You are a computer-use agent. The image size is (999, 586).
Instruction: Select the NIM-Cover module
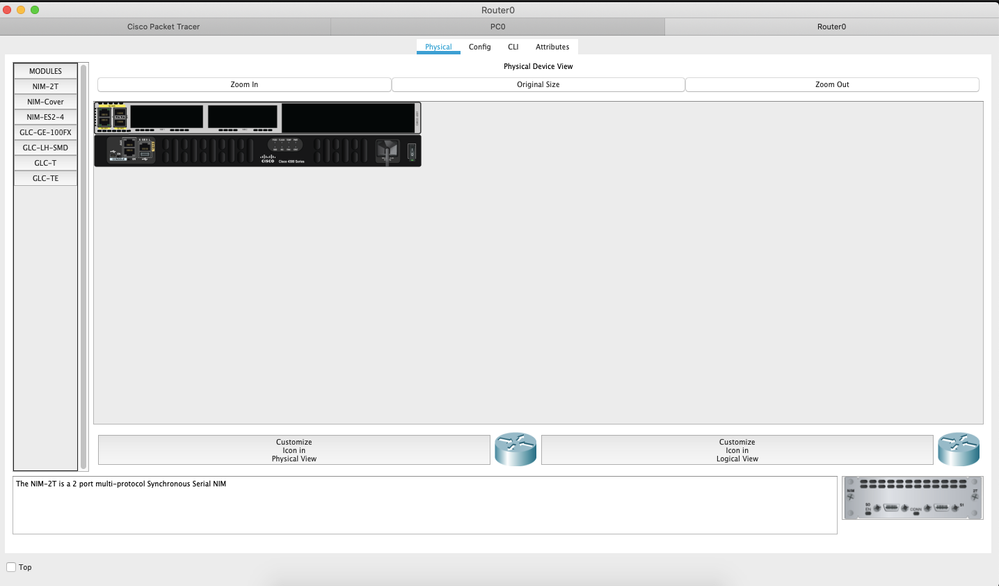pyautogui.click(x=45, y=102)
